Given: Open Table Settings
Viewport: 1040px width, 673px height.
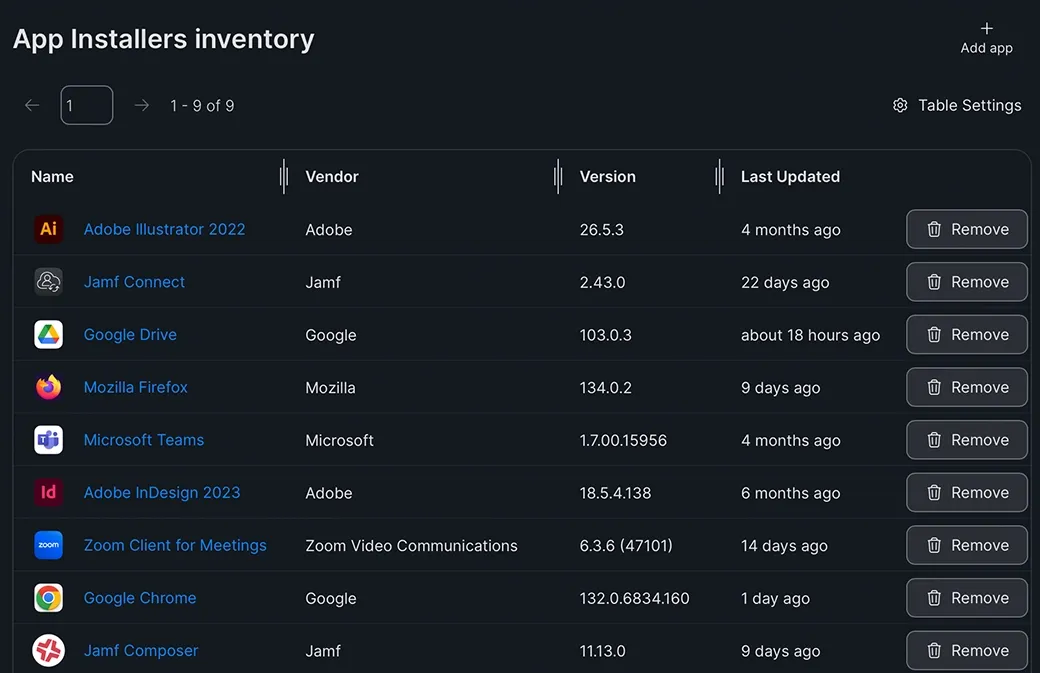Looking at the screenshot, I should (x=956, y=105).
